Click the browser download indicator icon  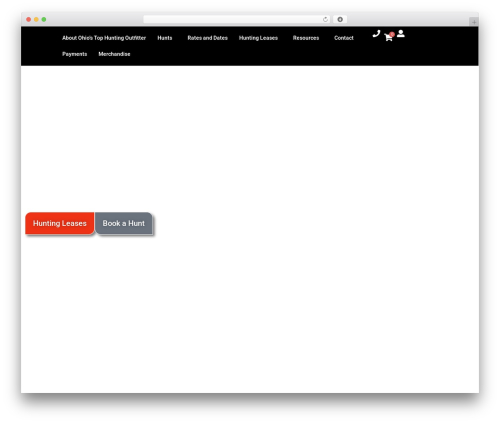coord(340,19)
